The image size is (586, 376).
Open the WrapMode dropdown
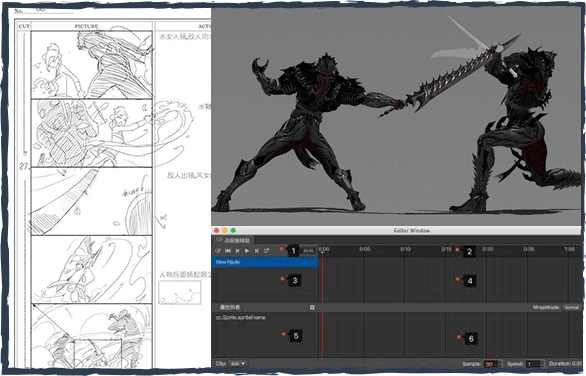click(571, 307)
